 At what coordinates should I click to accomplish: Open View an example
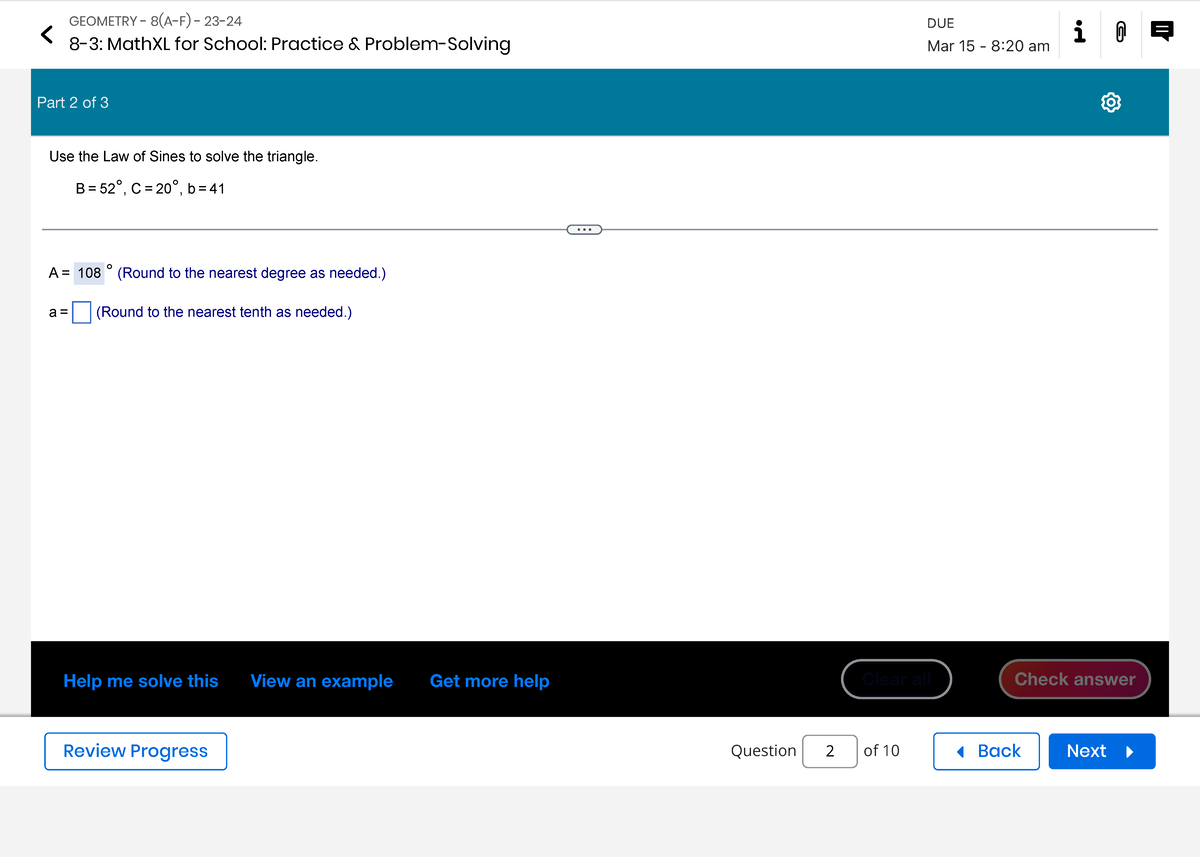[321, 681]
